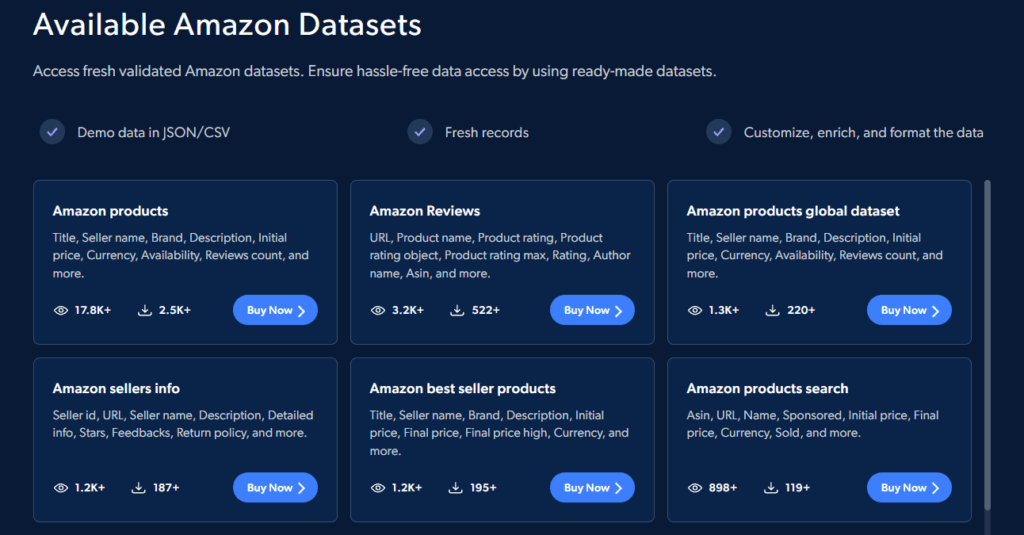The image size is (1024, 535).
Task: Click the download icon on Amazon best seller products
Action: (x=455, y=488)
